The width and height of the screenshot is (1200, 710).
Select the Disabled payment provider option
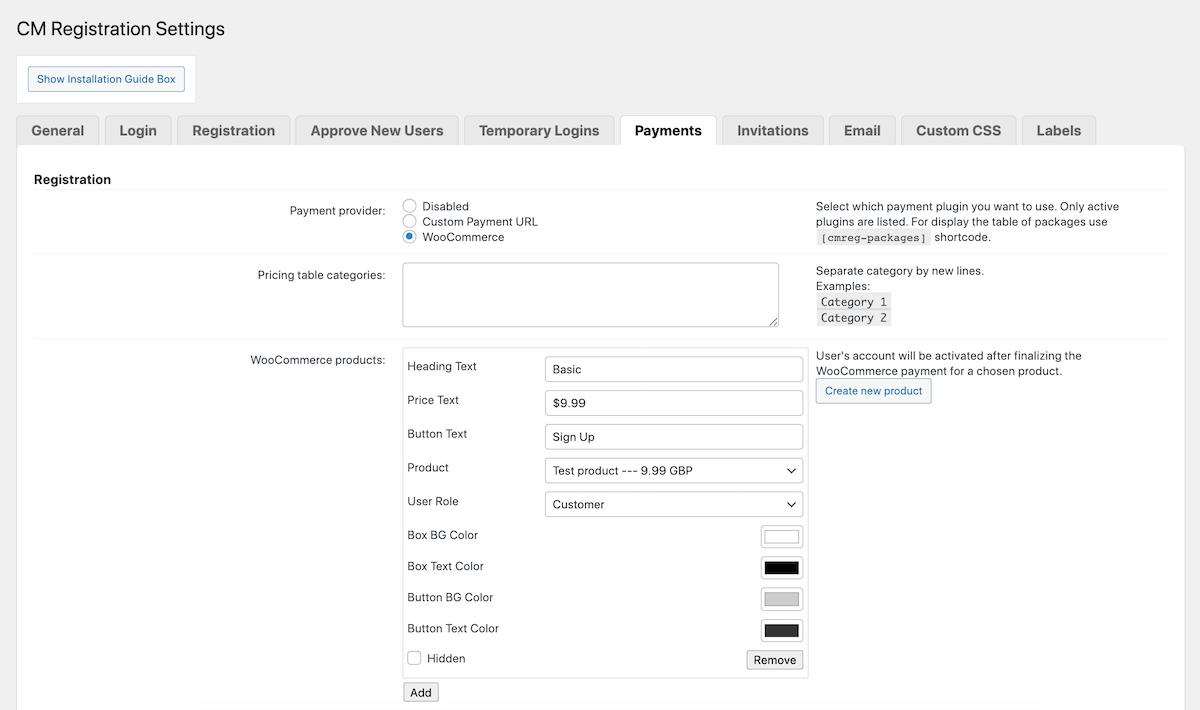coord(410,206)
